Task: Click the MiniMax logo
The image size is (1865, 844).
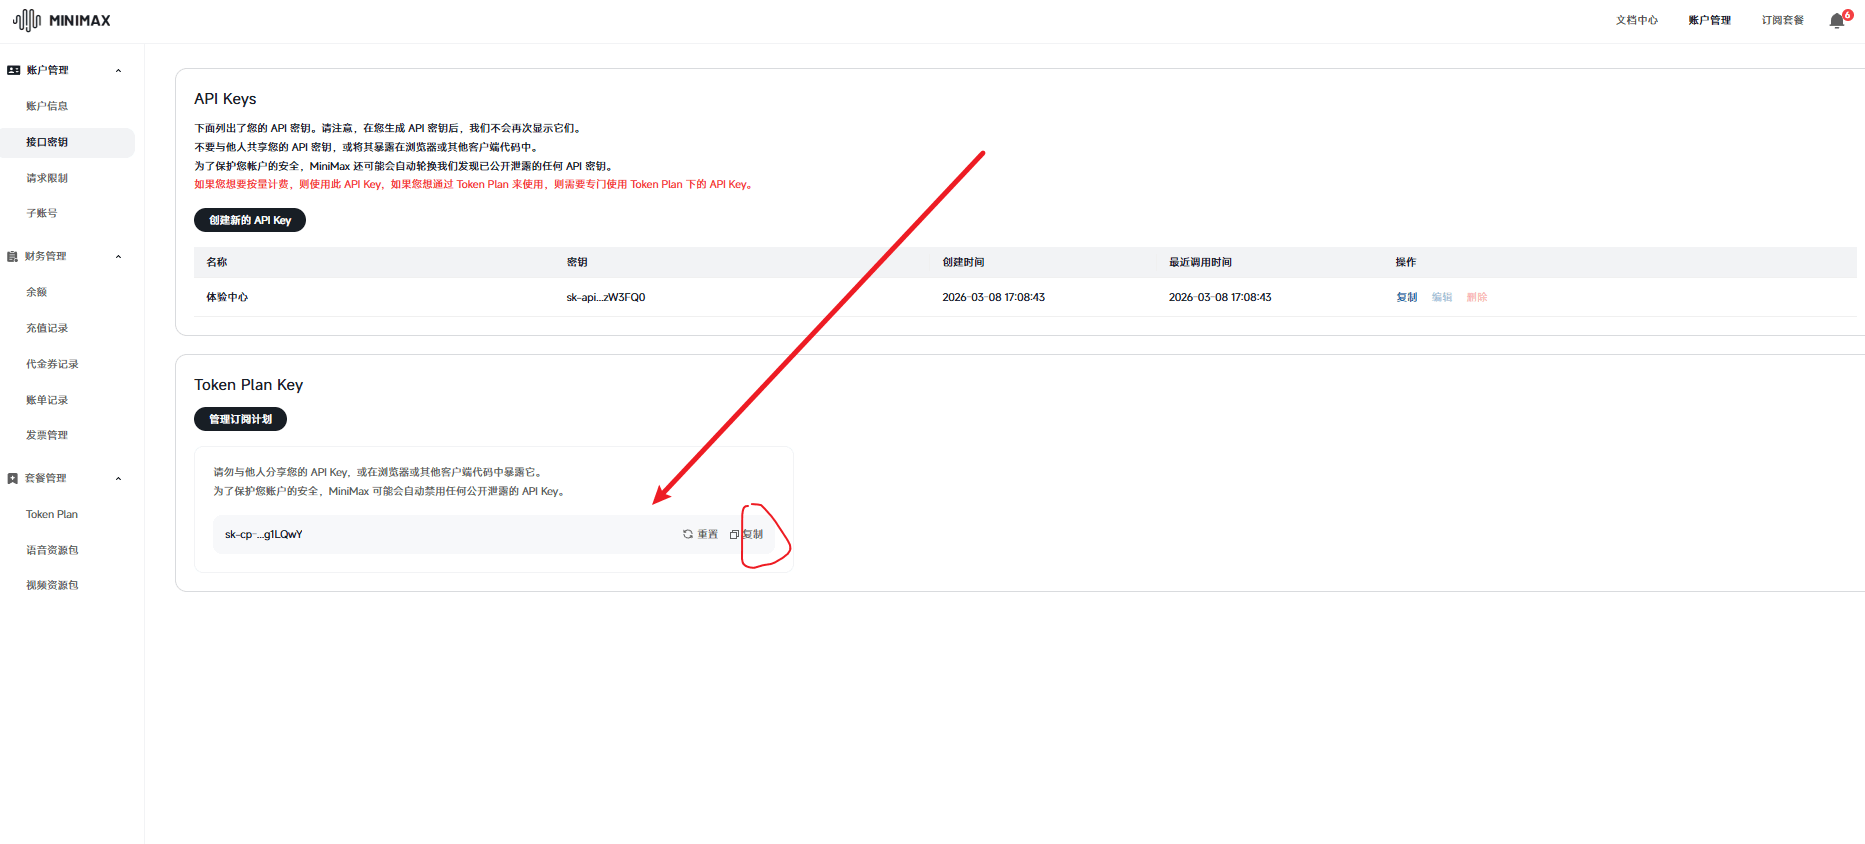Action: pos(62,20)
